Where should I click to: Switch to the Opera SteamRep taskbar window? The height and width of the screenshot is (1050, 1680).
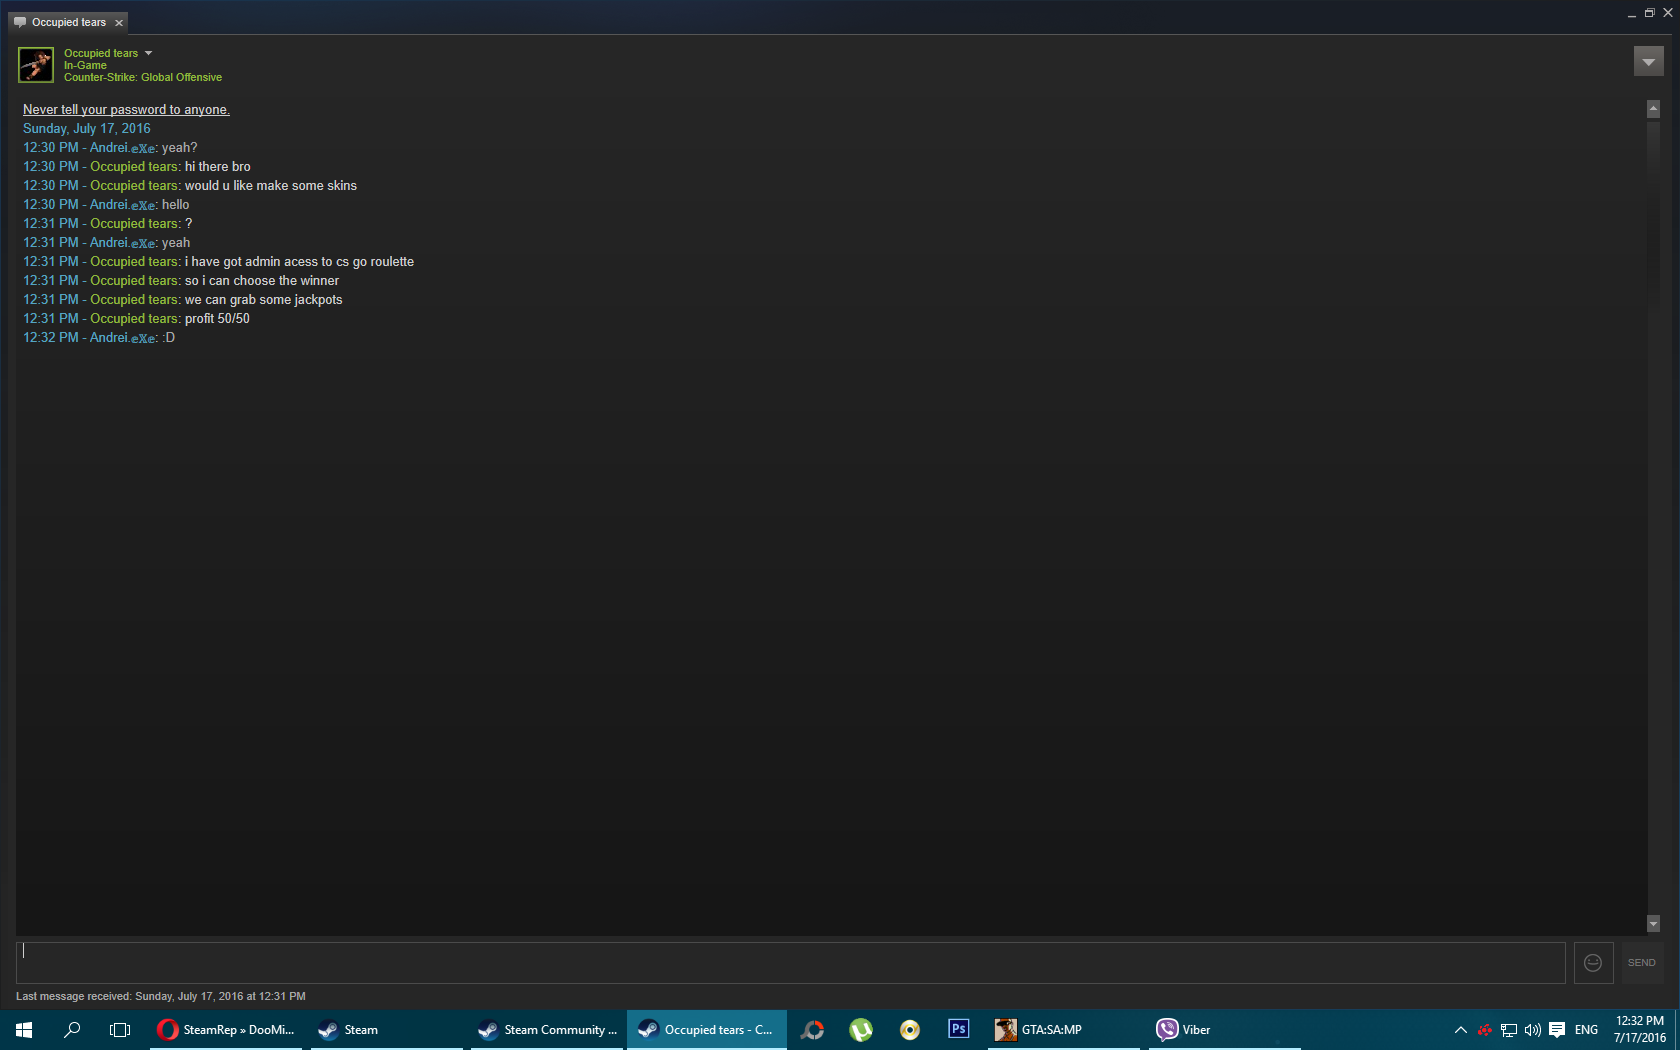(227, 1030)
